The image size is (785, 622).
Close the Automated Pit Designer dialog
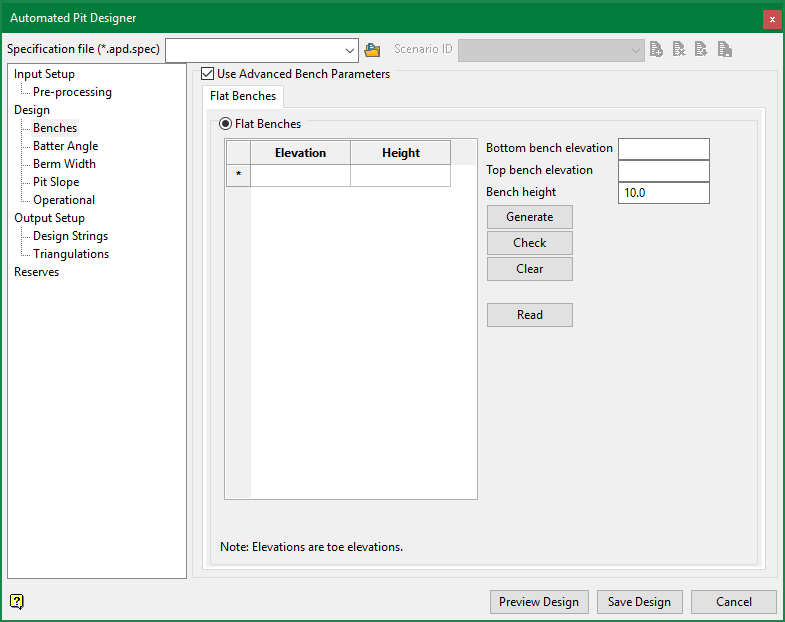[771, 18]
